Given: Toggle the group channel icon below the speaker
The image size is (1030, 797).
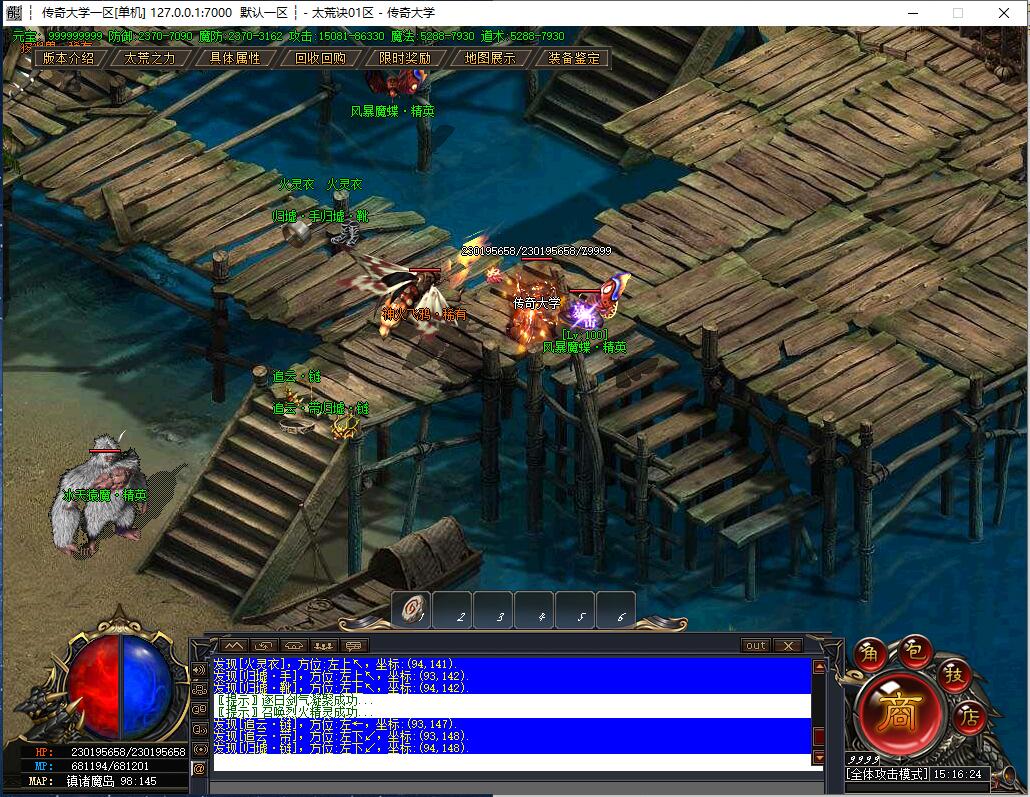Looking at the screenshot, I should tap(199, 690).
